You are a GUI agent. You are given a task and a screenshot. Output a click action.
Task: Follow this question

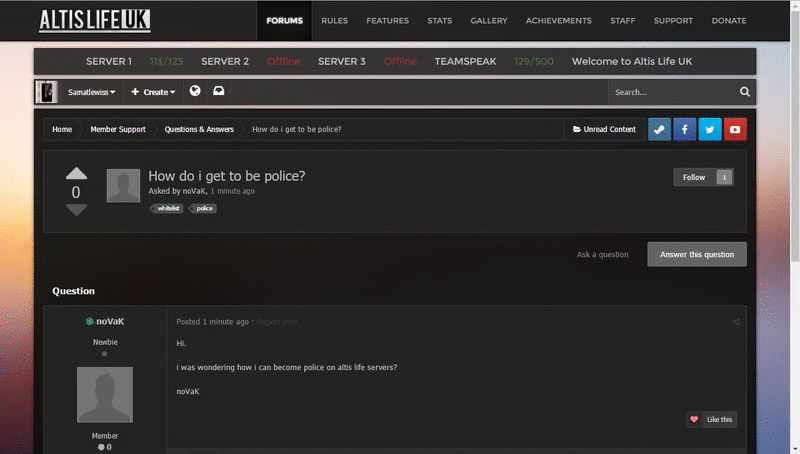pyautogui.click(x=694, y=178)
